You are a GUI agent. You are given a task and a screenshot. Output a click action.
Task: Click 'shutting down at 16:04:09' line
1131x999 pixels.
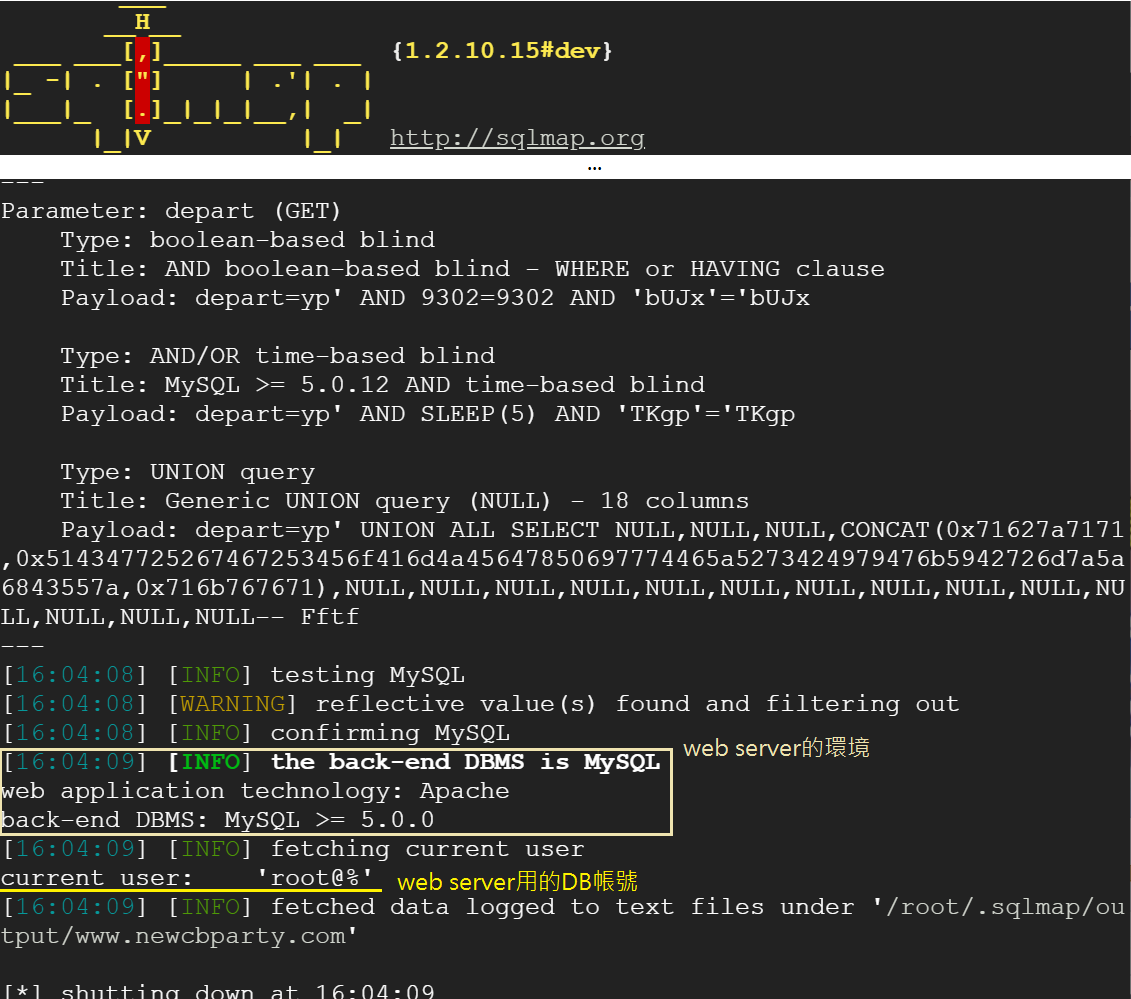(x=219, y=991)
